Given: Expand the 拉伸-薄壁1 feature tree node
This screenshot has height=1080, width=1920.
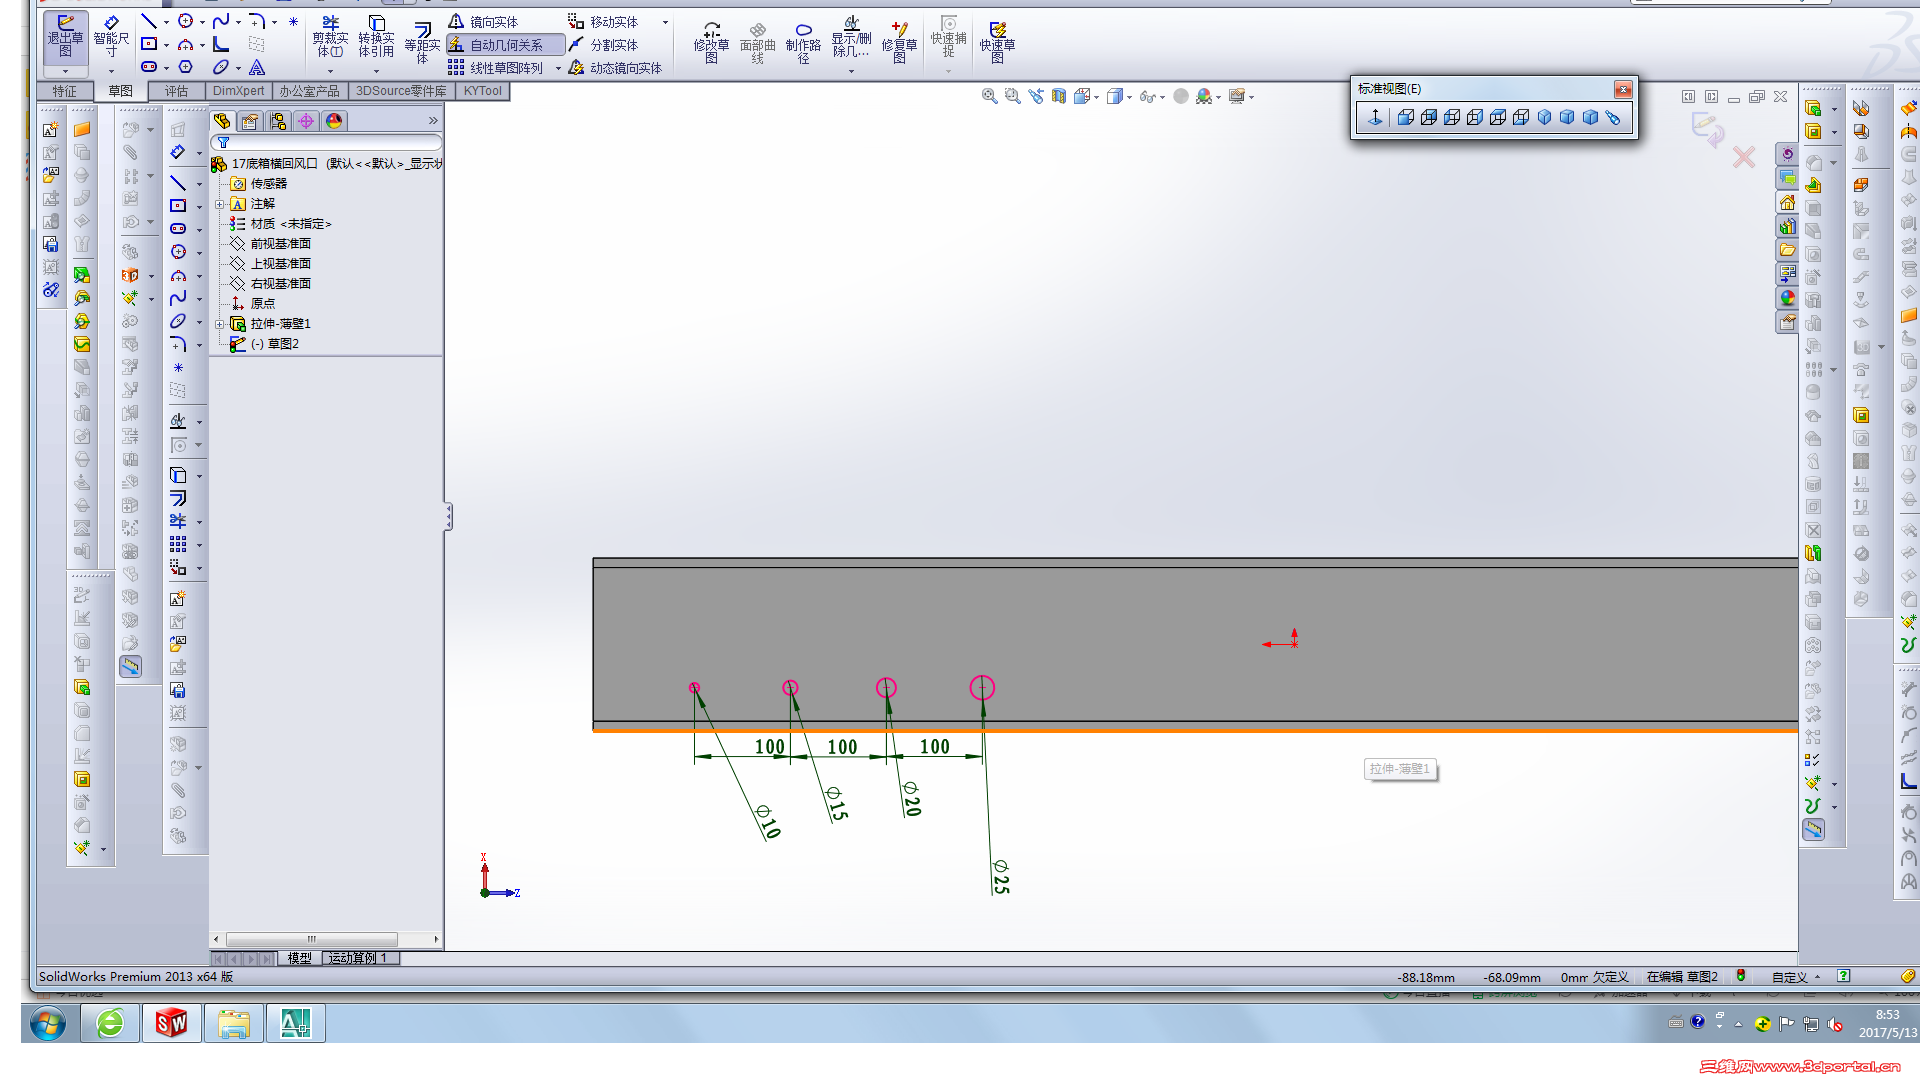Looking at the screenshot, I should point(220,324).
